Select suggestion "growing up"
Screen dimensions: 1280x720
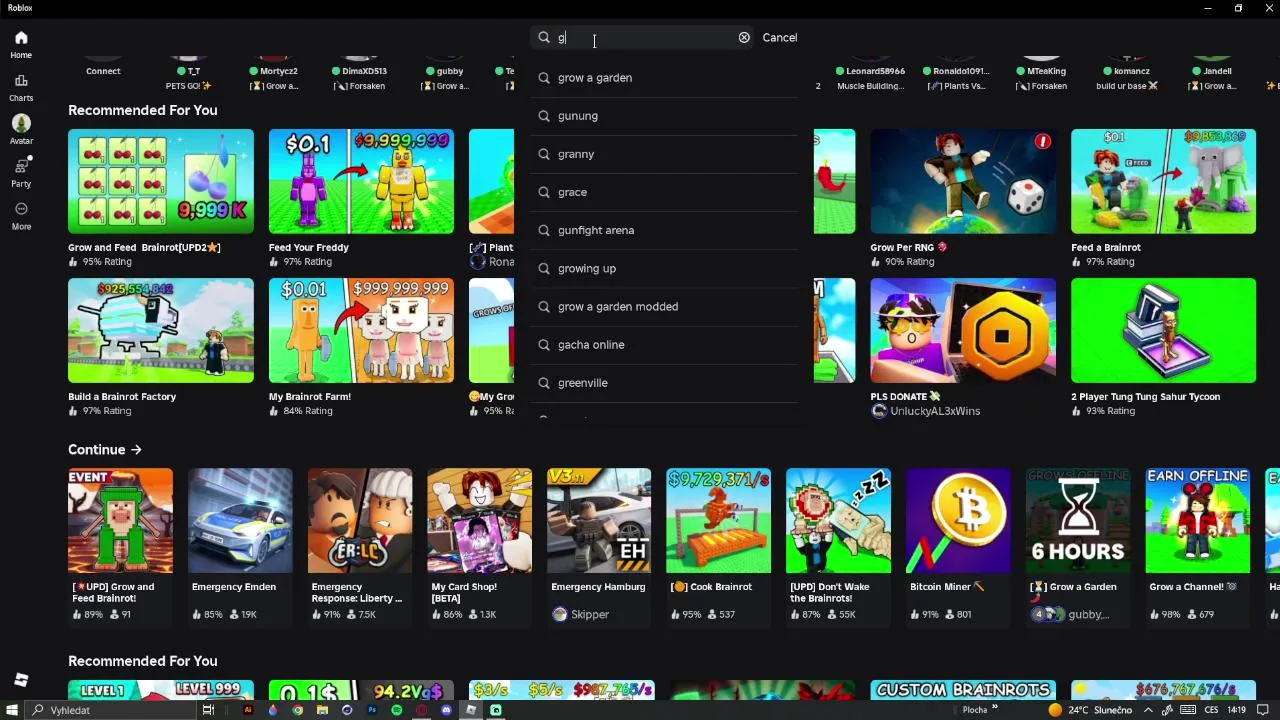coord(666,268)
